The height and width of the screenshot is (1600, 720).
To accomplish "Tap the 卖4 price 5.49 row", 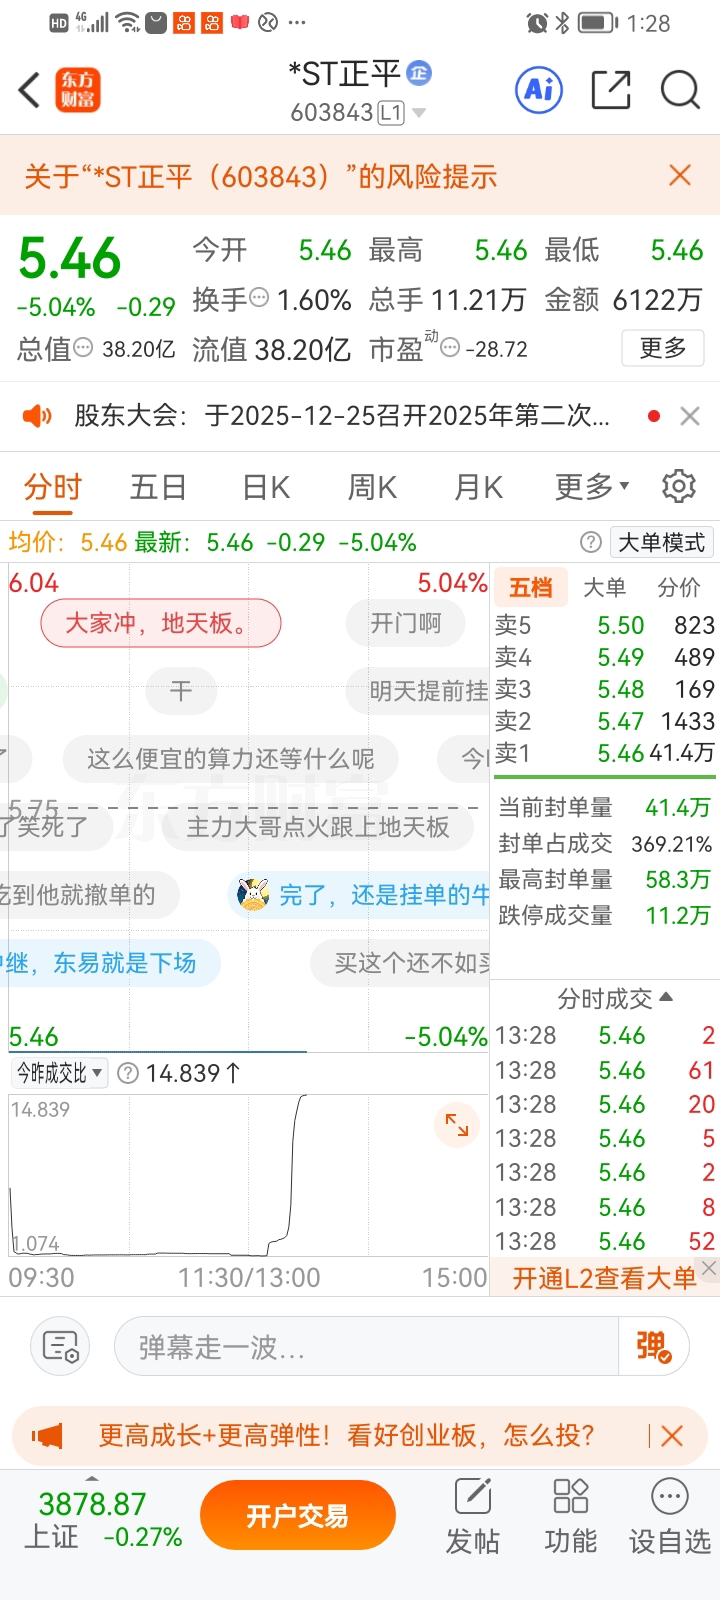I will pos(604,657).
